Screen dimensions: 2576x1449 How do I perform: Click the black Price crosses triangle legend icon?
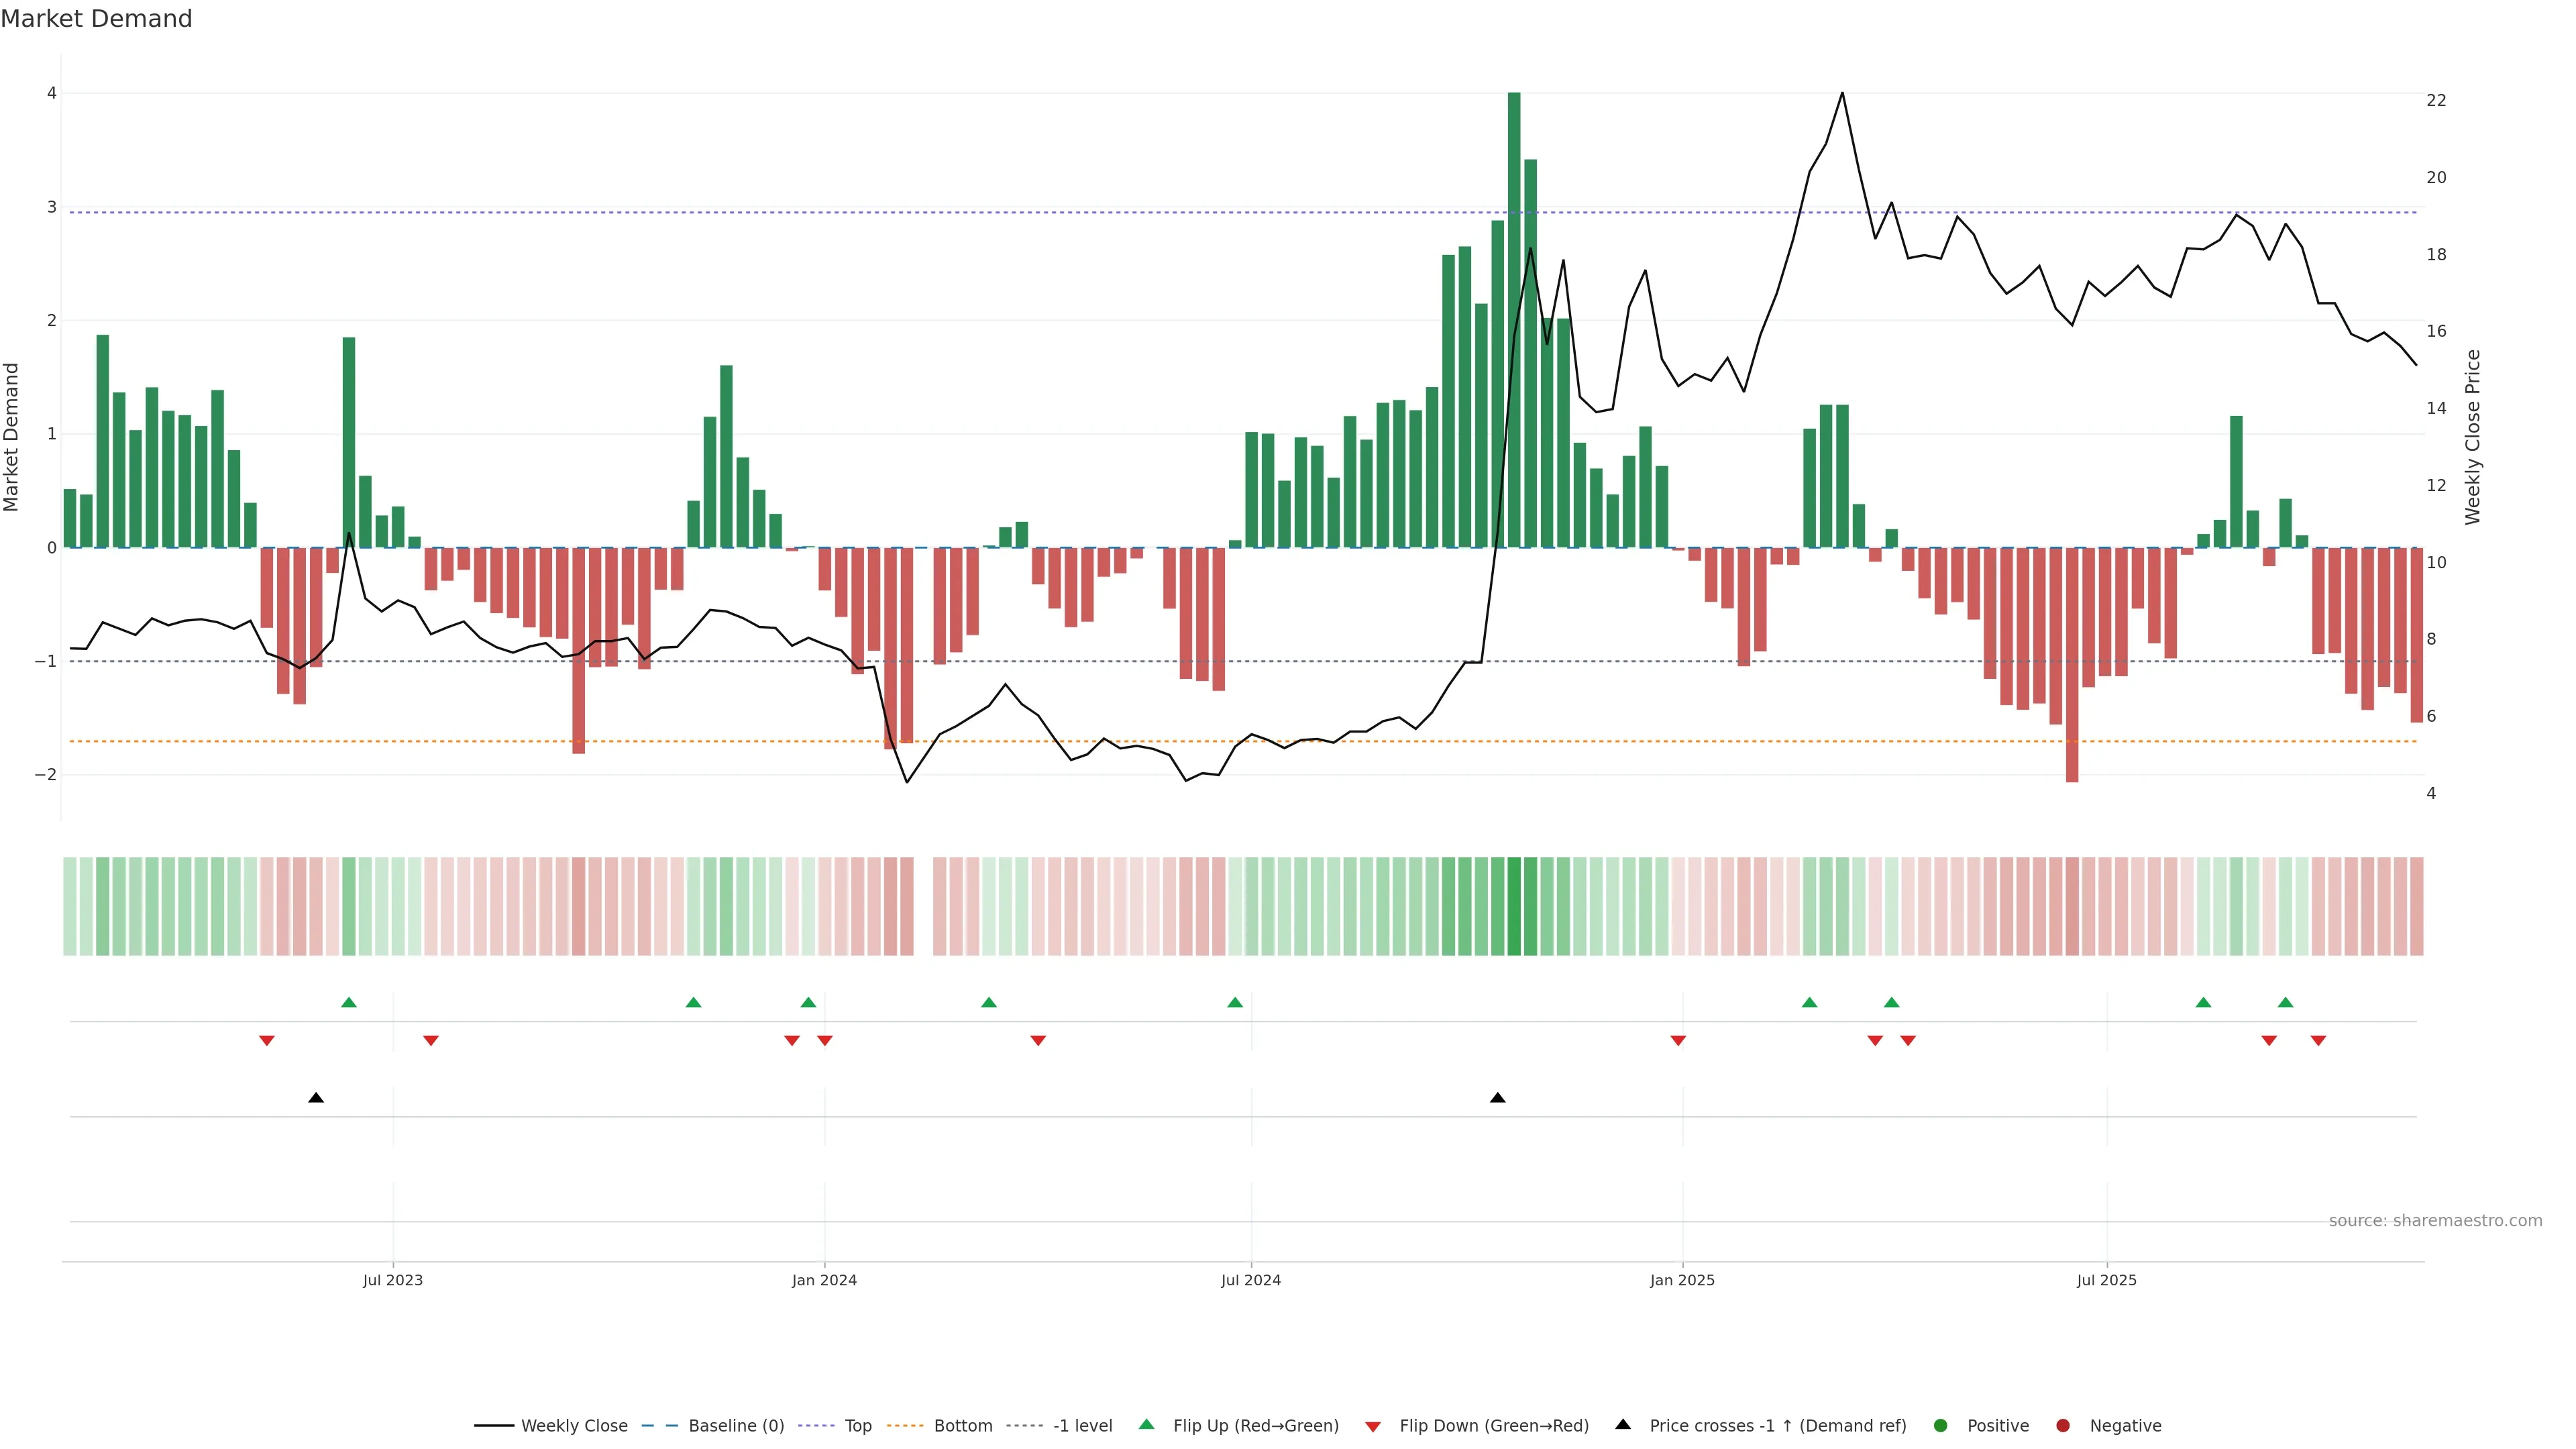(1623, 1425)
